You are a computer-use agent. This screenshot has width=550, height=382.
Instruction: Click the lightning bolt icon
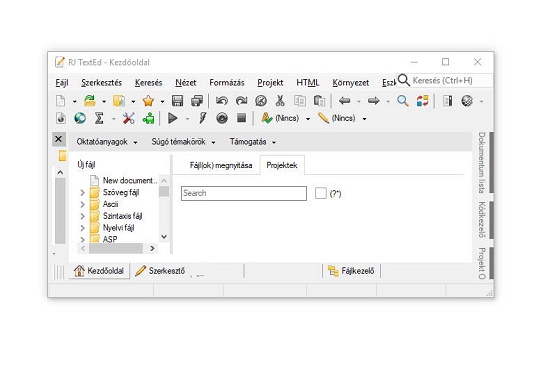click(x=203, y=118)
